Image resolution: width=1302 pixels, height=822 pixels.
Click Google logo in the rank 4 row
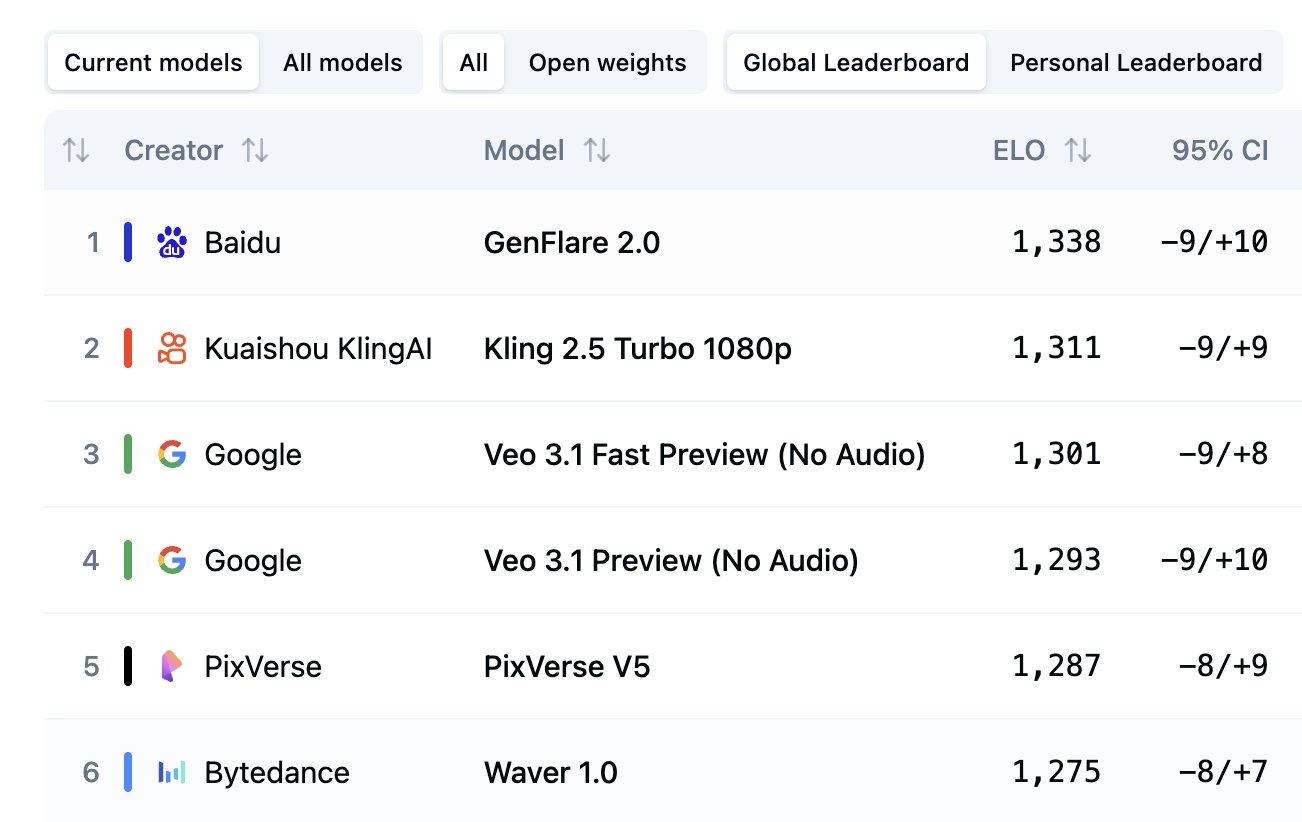coord(172,560)
